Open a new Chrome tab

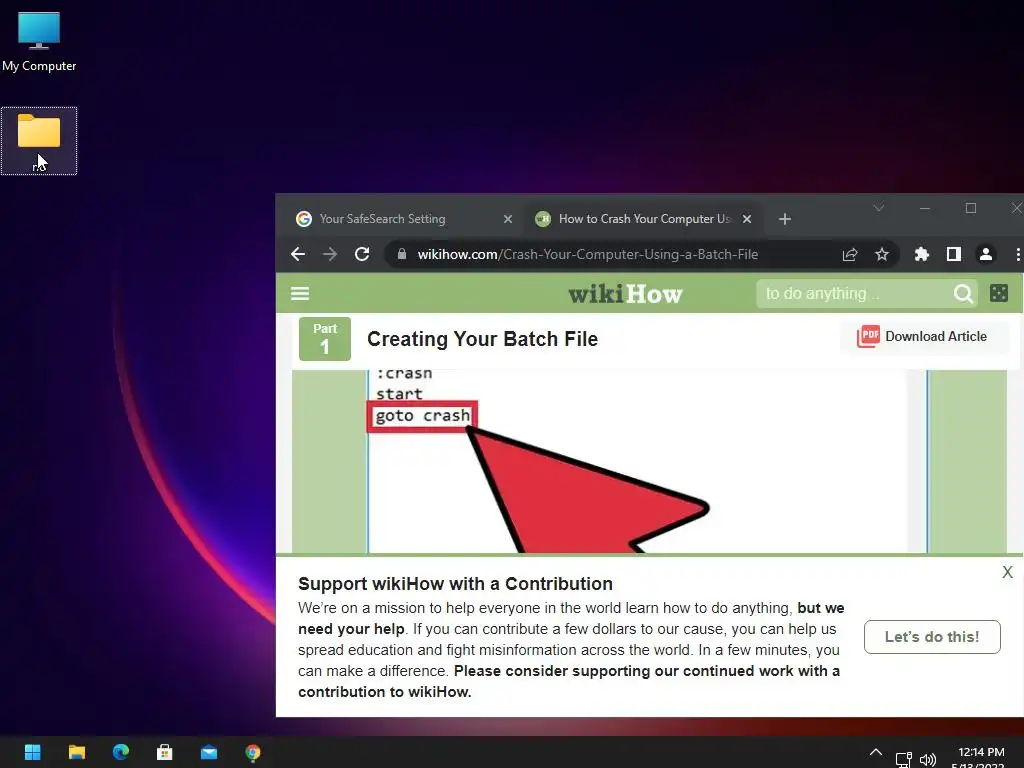[x=785, y=219]
